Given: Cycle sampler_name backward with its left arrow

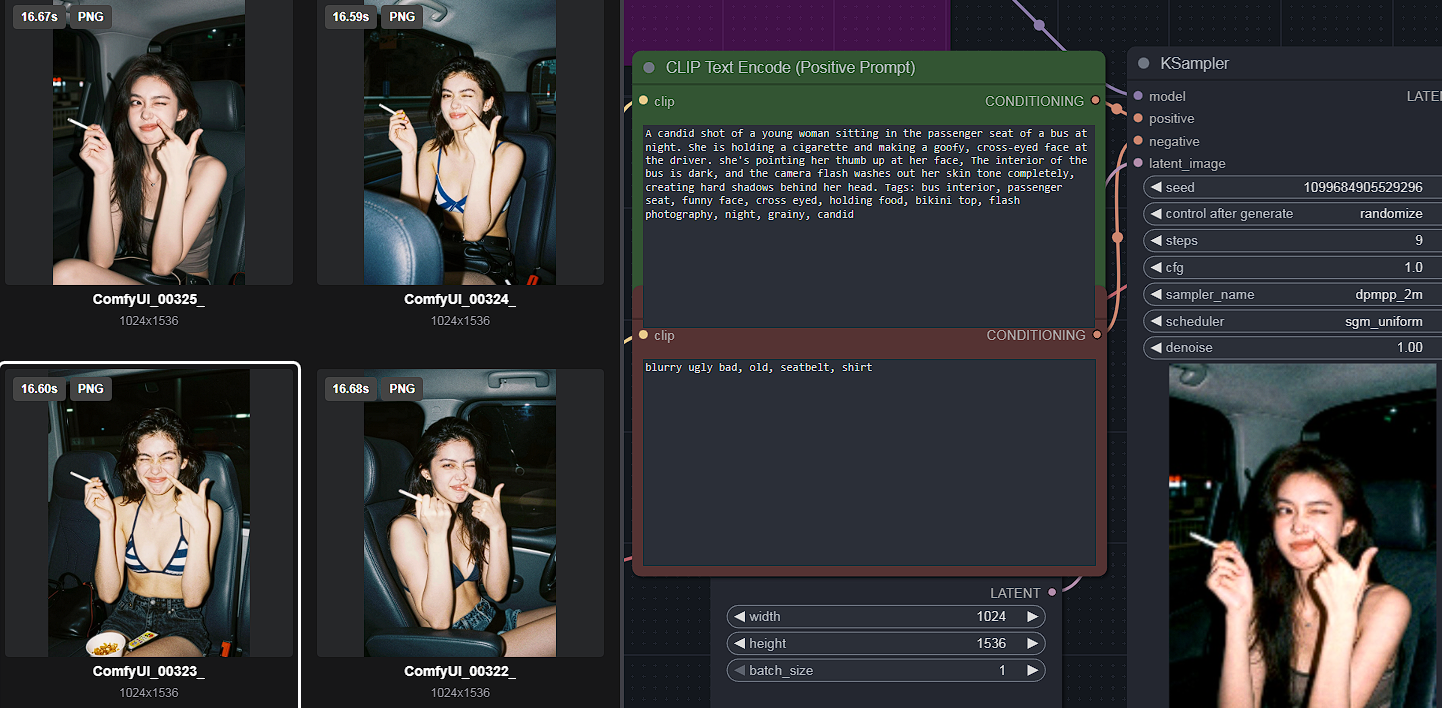Looking at the screenshot, I should pyautogui.click(x=1156, y=294).
